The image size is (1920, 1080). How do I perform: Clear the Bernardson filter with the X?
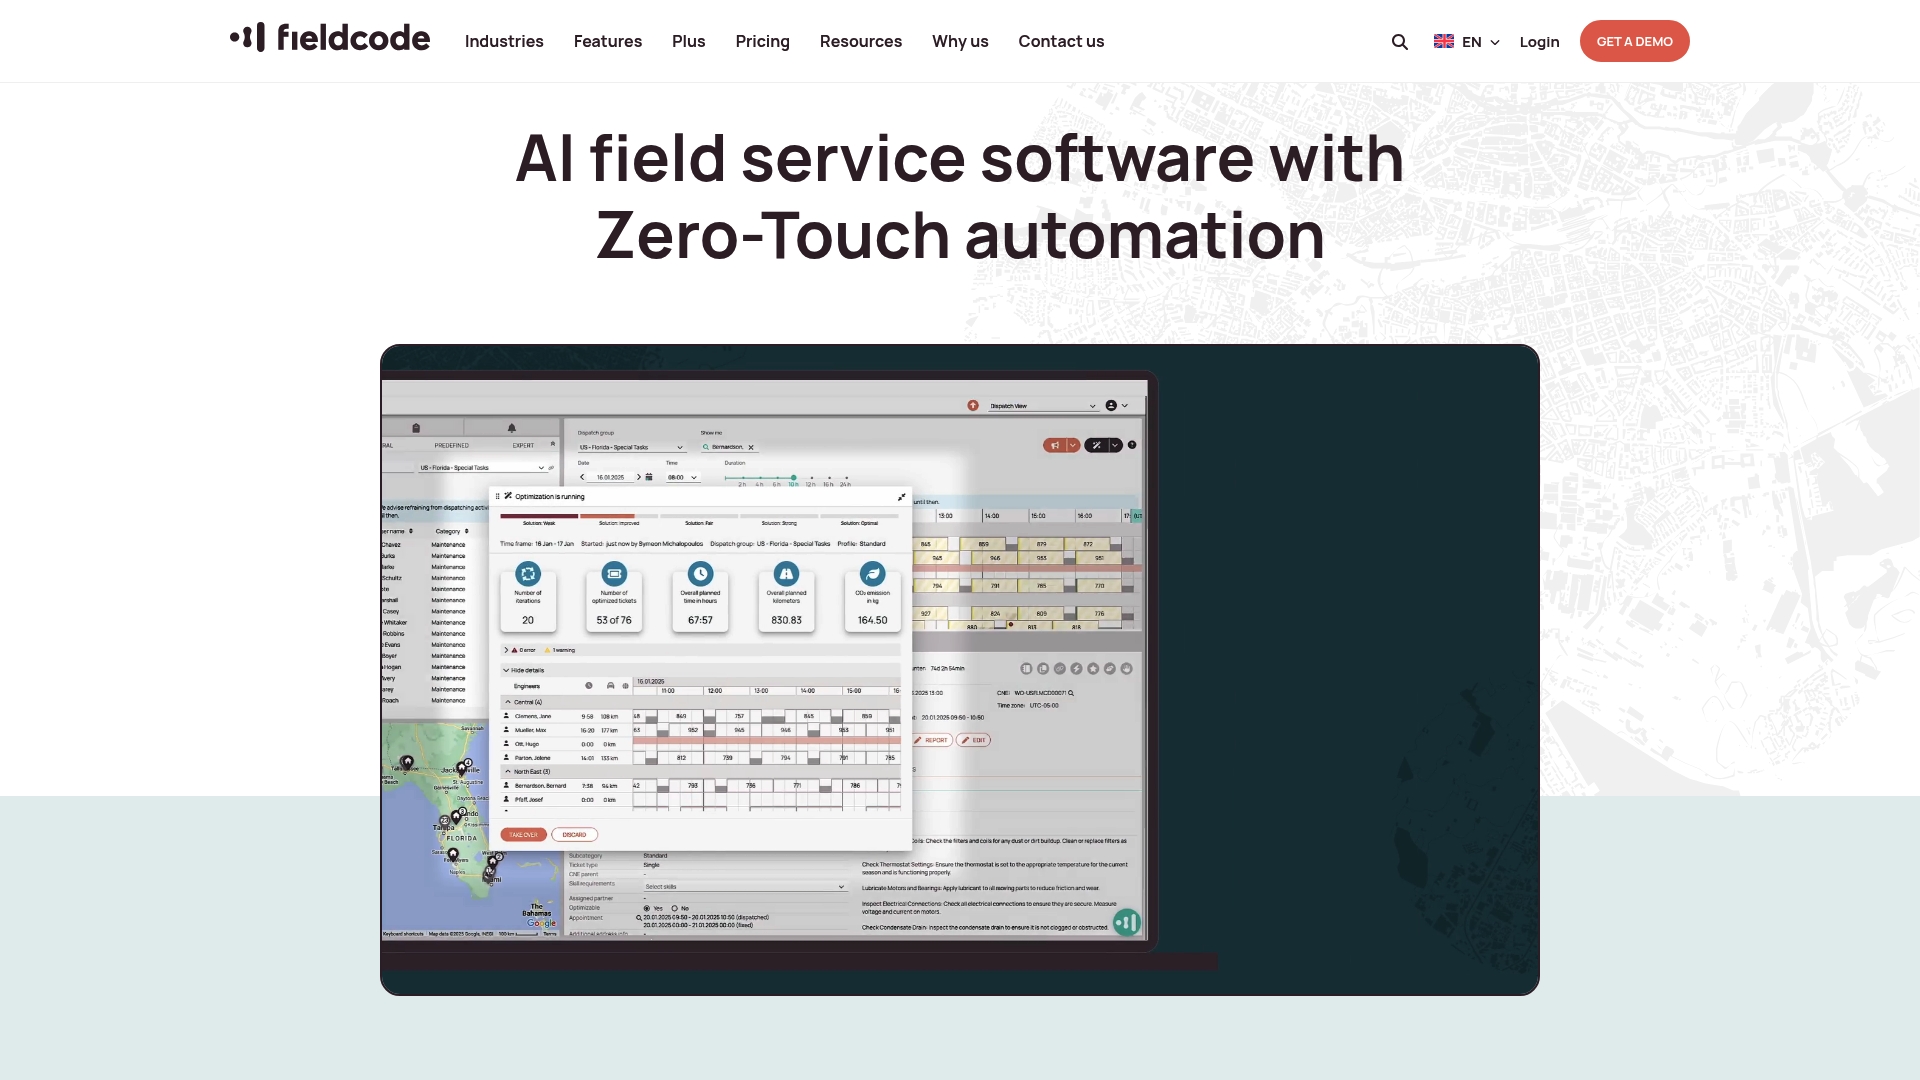coord(751,448)
